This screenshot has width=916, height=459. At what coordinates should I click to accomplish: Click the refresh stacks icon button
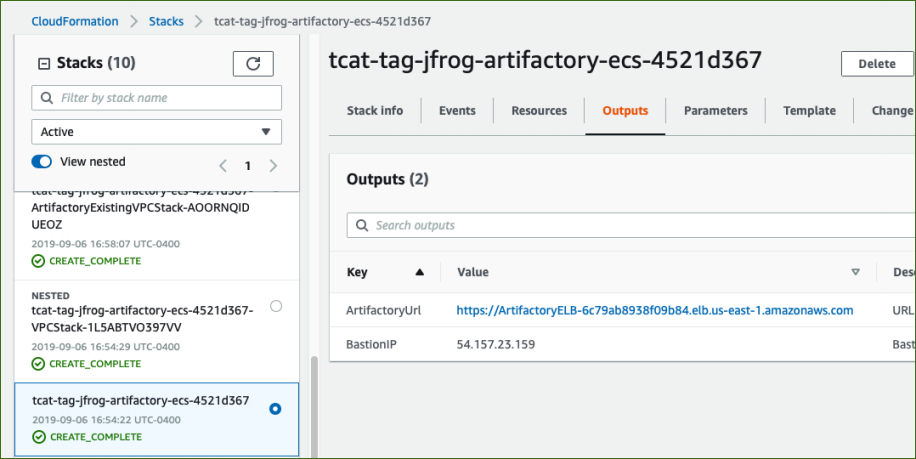pyautogui.click(x=253, y=64)
